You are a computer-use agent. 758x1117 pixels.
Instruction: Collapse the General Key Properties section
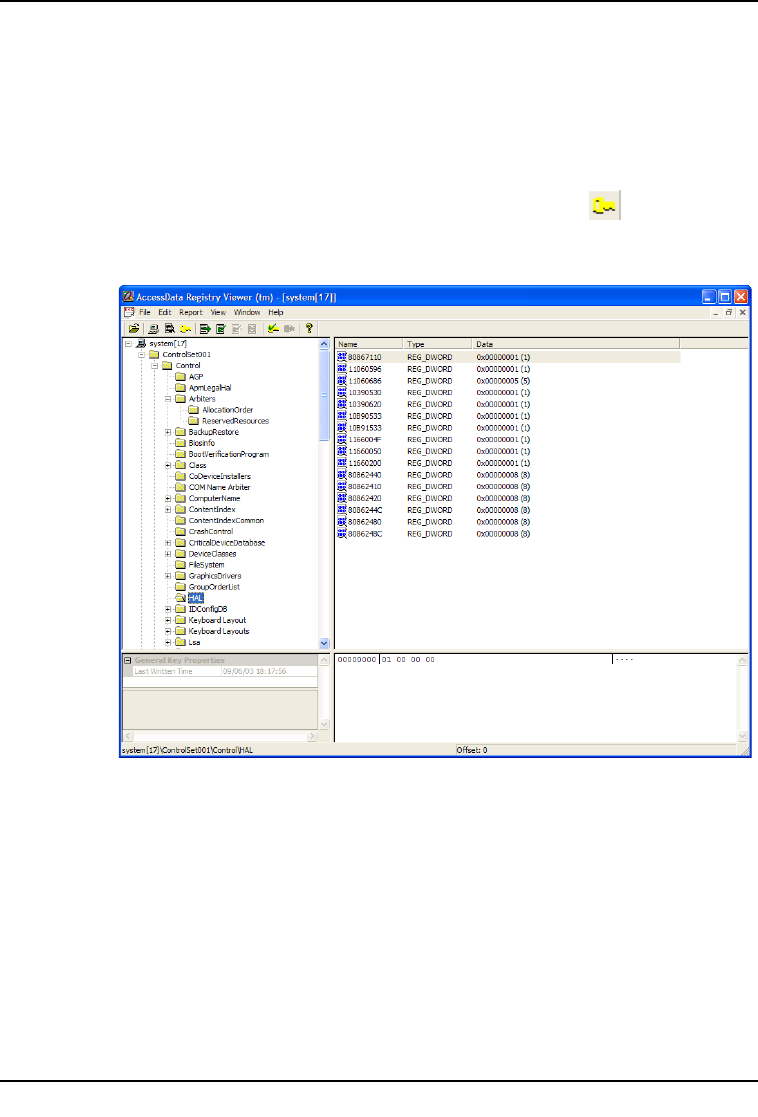pos(128,660)
